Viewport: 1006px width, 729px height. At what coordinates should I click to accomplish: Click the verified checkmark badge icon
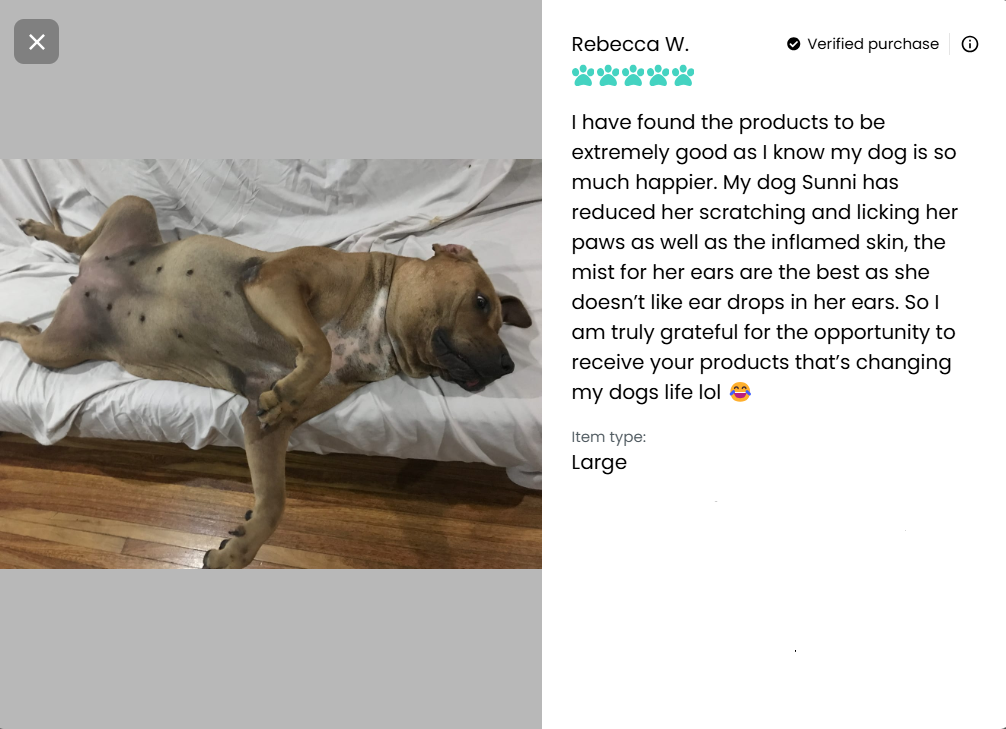coord(794,44)
